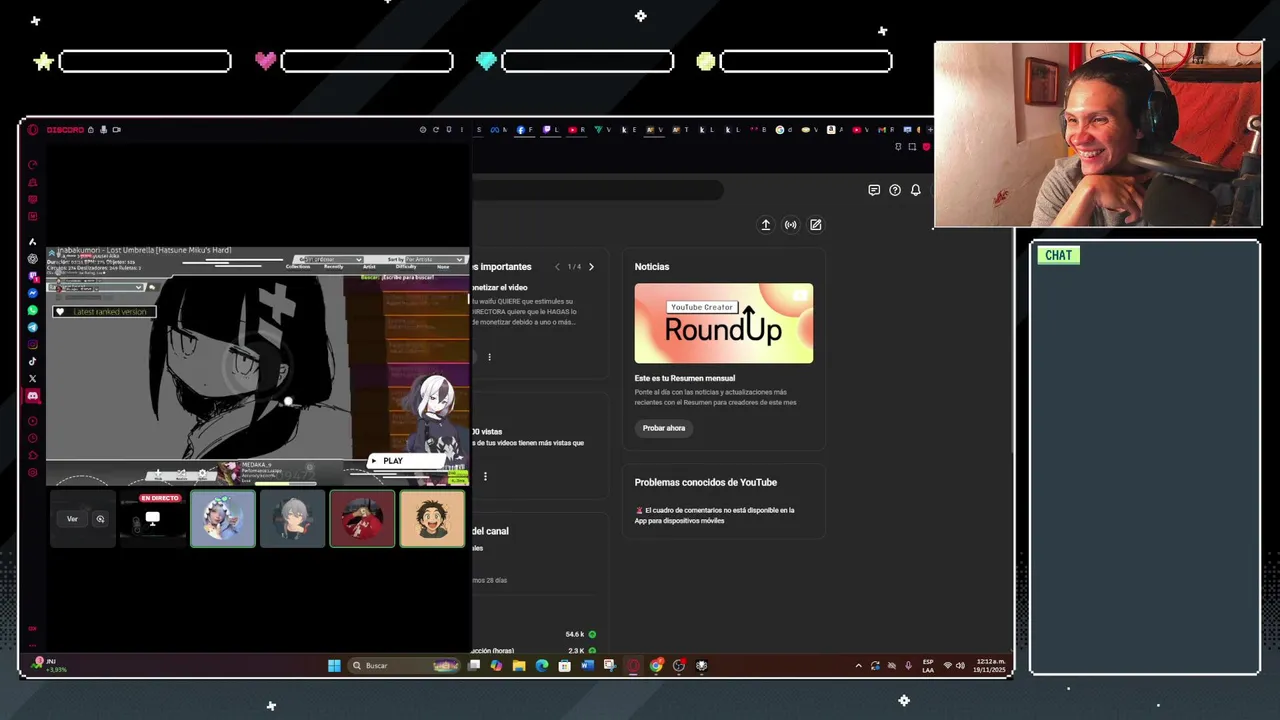
Task: Open YouTube Studio feedback icon
Action: click(x=874, y=190)
